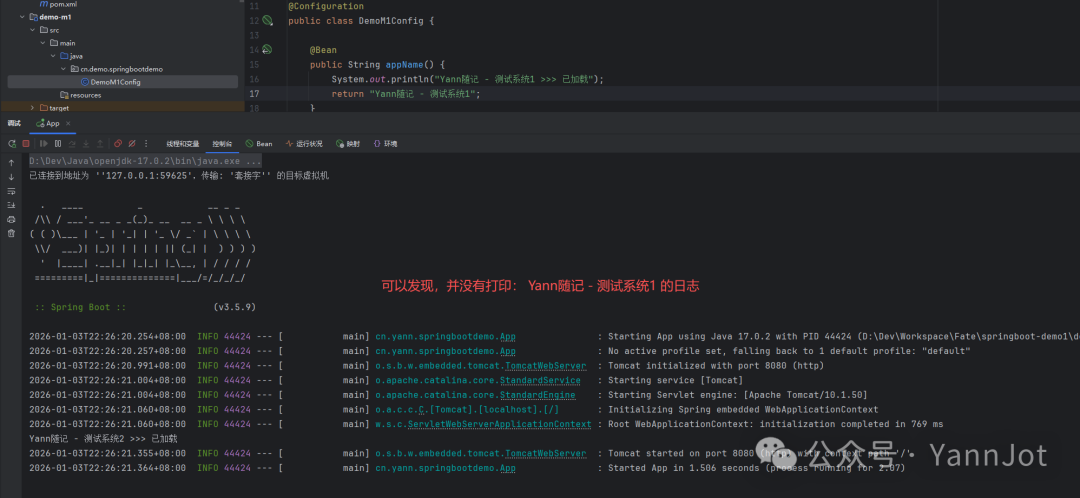
Task: Open the debugger more-actions menu
Action: tap(145, 143)
